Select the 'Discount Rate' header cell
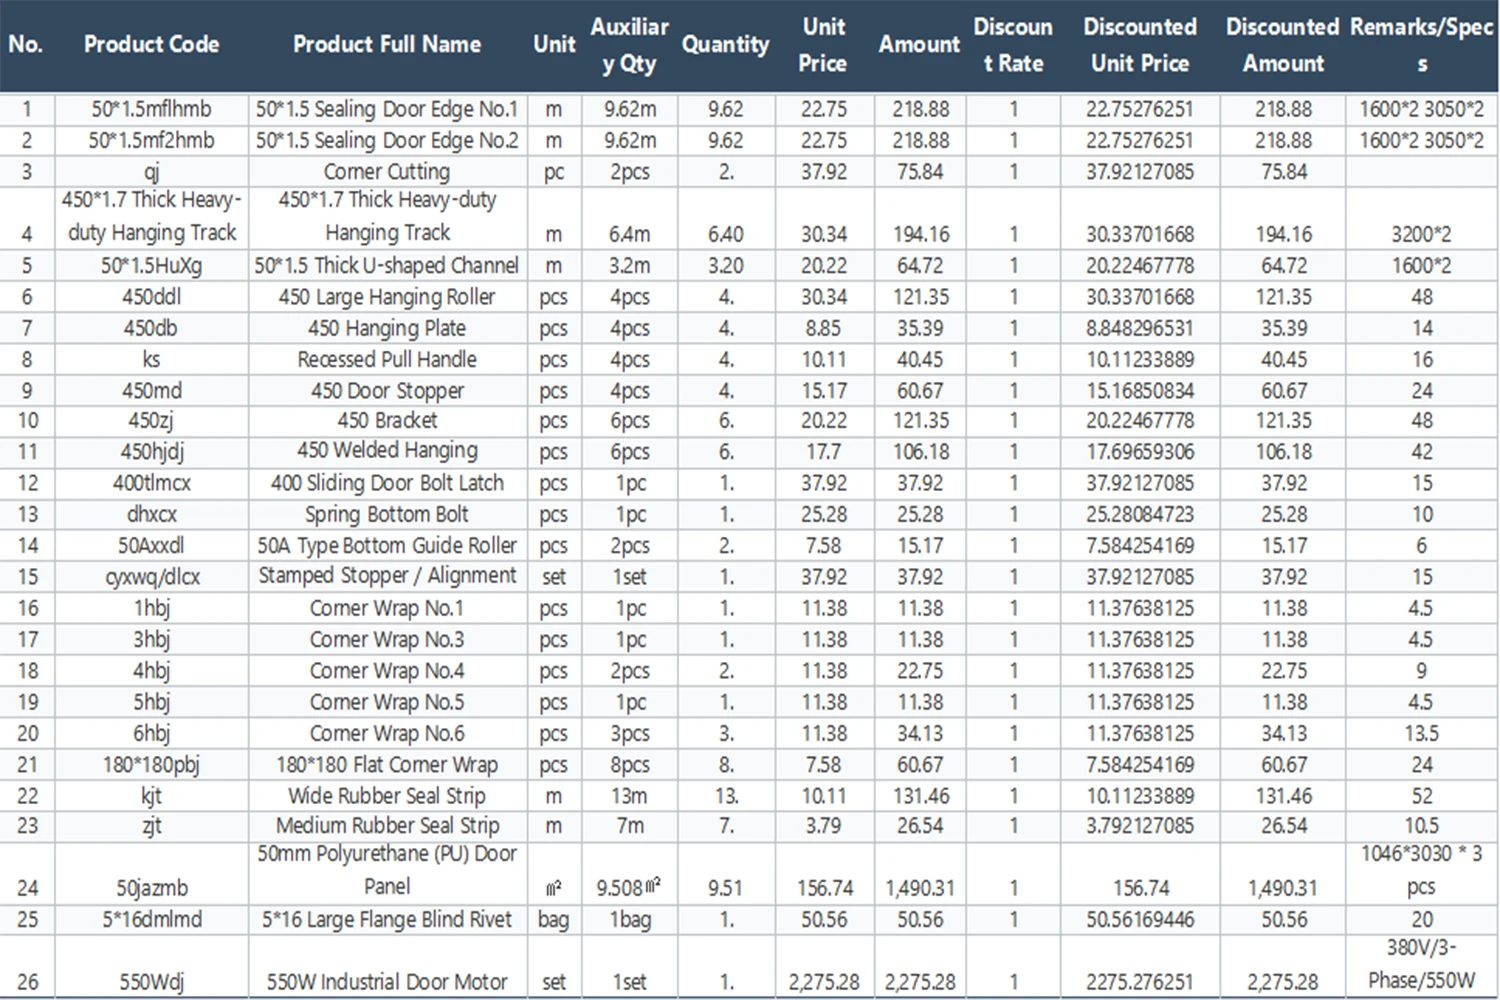This screenshot has height=1000, width=1500. [1013, 45]
